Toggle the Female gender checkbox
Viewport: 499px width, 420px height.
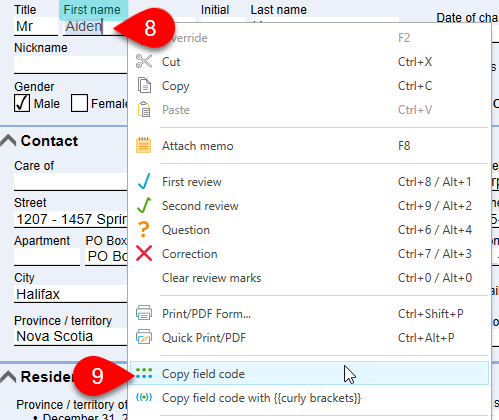tap(79, 103)
